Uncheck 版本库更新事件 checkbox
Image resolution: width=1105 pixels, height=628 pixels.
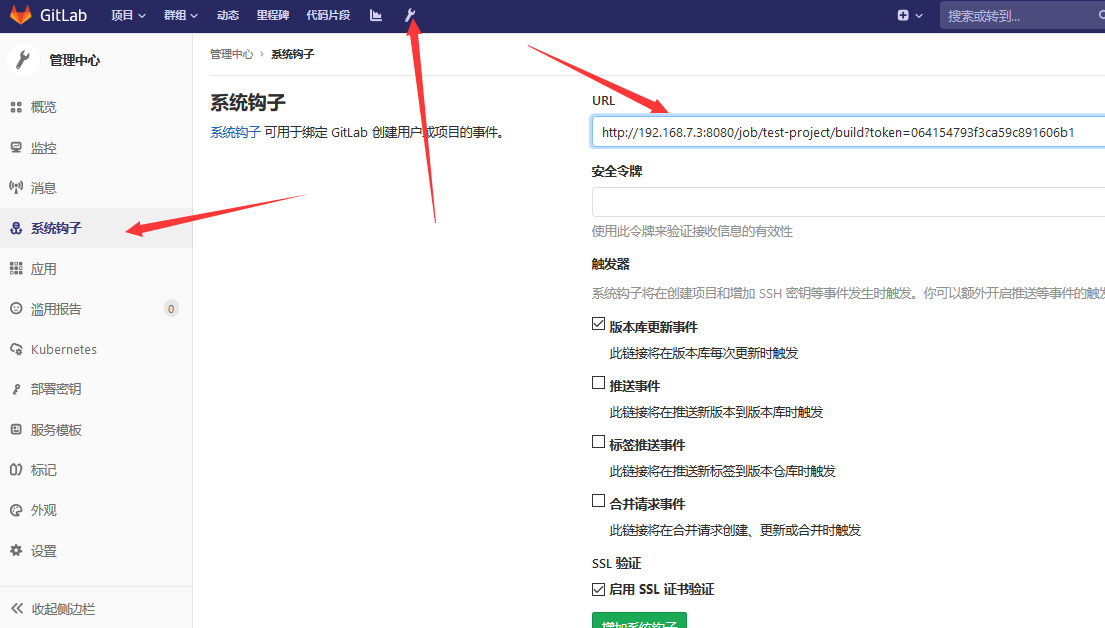click(x=599, y=324)
